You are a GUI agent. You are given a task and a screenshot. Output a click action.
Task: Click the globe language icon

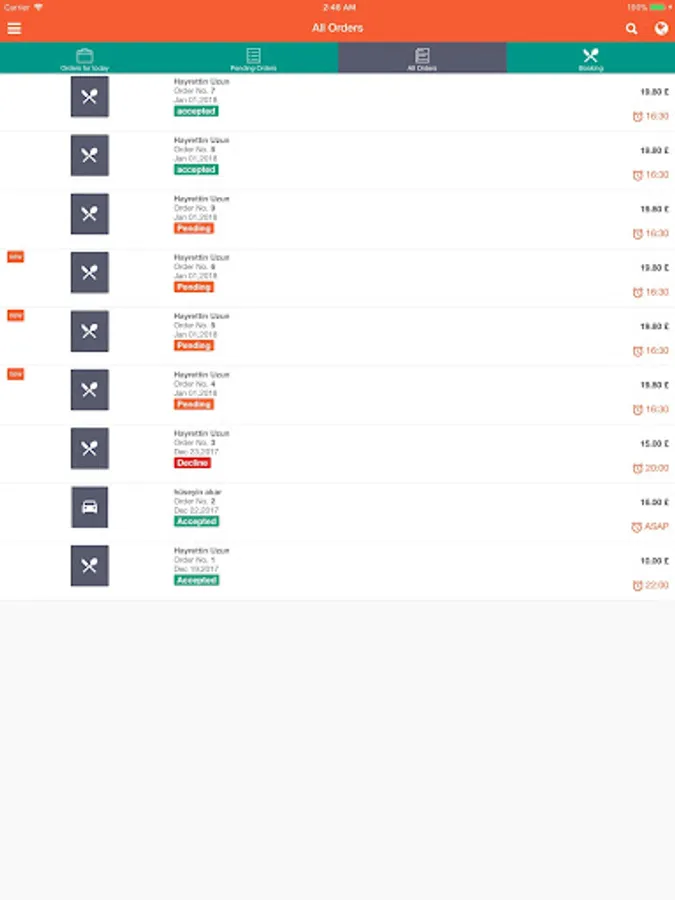[x=661, y=28]
